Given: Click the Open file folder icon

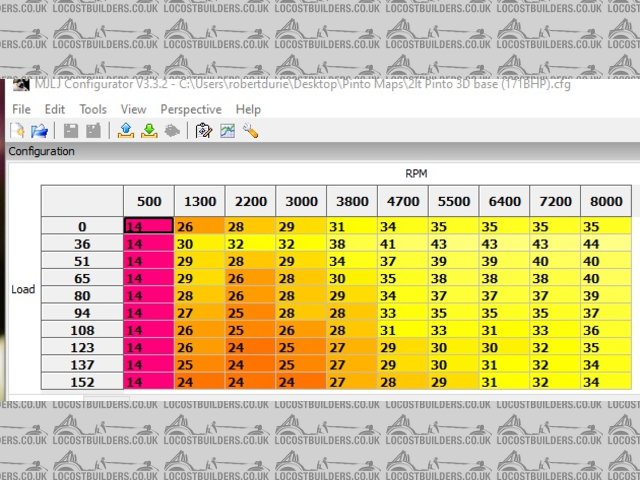Looking at the screenshot, I should [40, 130].
